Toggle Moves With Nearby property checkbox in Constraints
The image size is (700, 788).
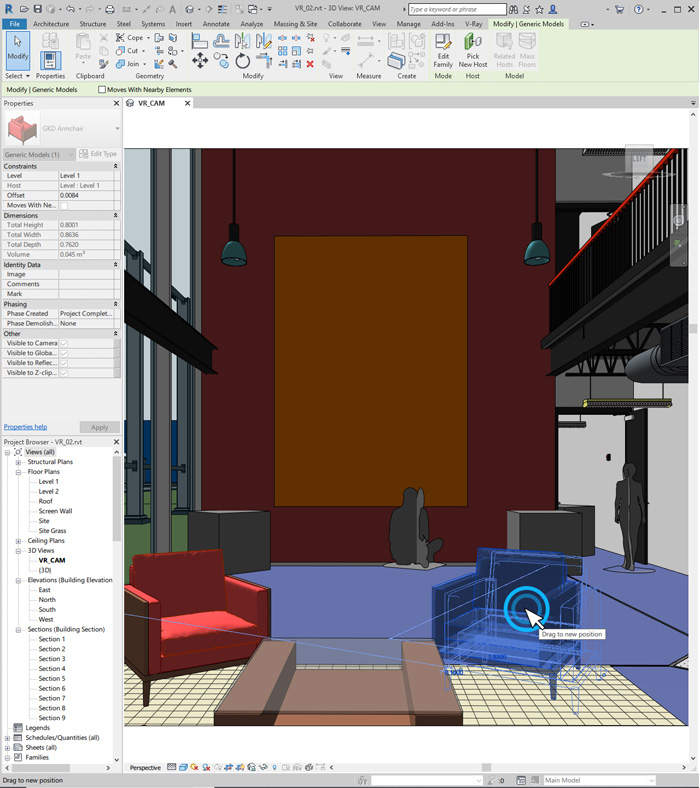pyautogui.click(x=64, y=205)
